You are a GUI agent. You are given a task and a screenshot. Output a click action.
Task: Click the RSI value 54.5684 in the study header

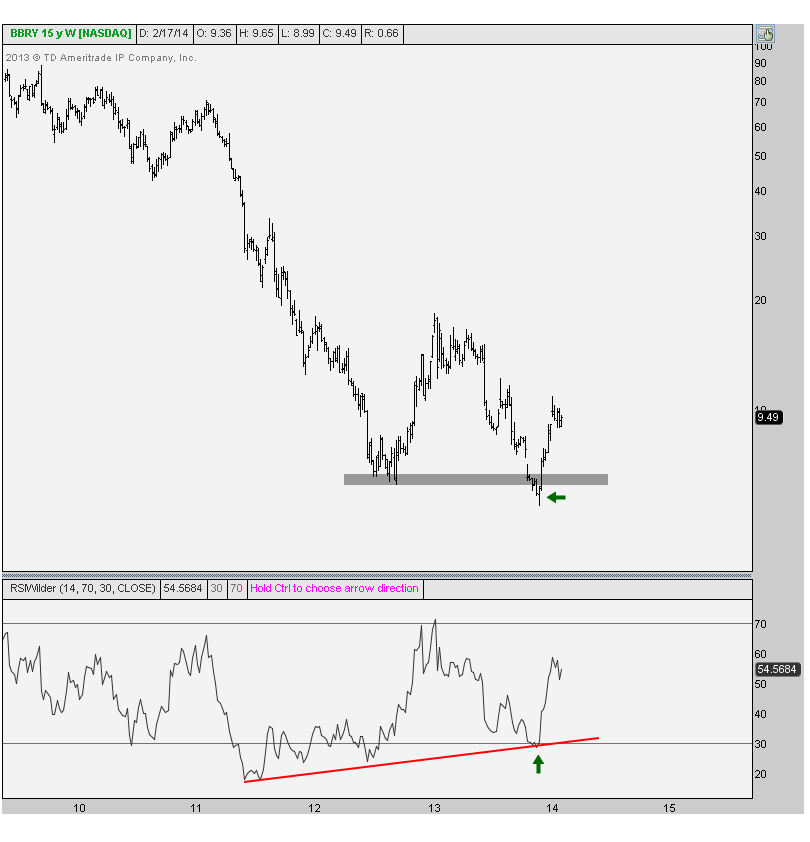pos(183,589)
